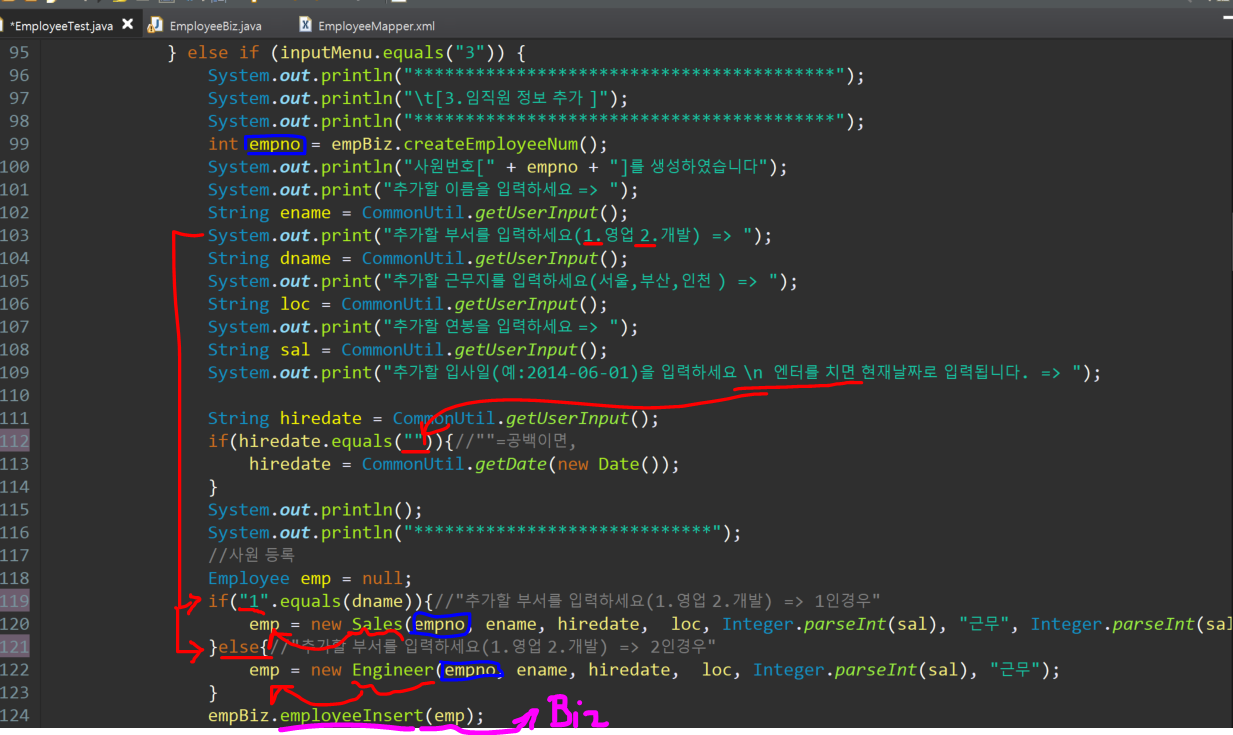1233x735 pixels.
Task: Open the EmployeeMapper.xml tab
Action: (376, 26)
